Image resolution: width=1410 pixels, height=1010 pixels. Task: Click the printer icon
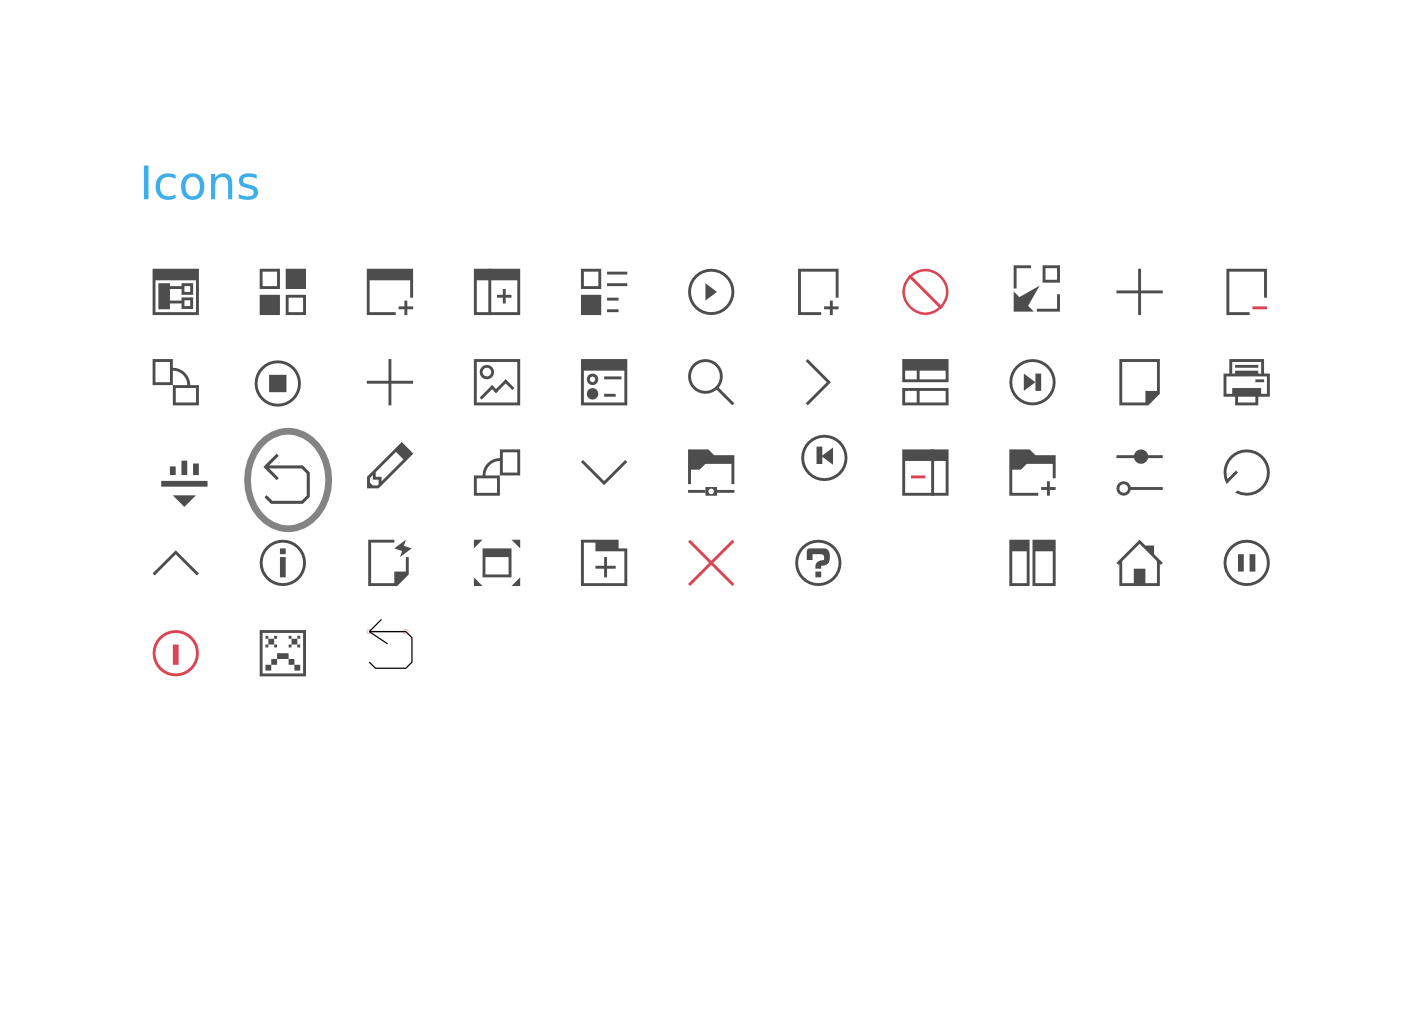[x=1246, y=382]
